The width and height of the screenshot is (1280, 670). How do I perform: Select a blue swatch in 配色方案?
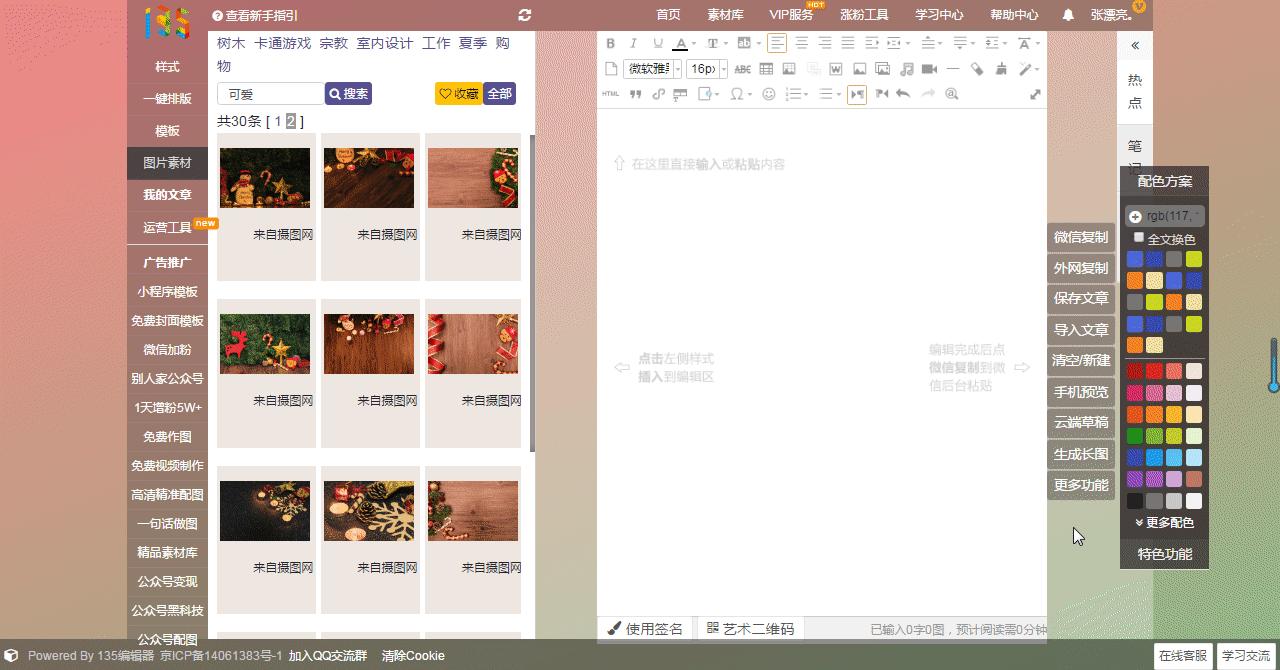[1134, 258]
